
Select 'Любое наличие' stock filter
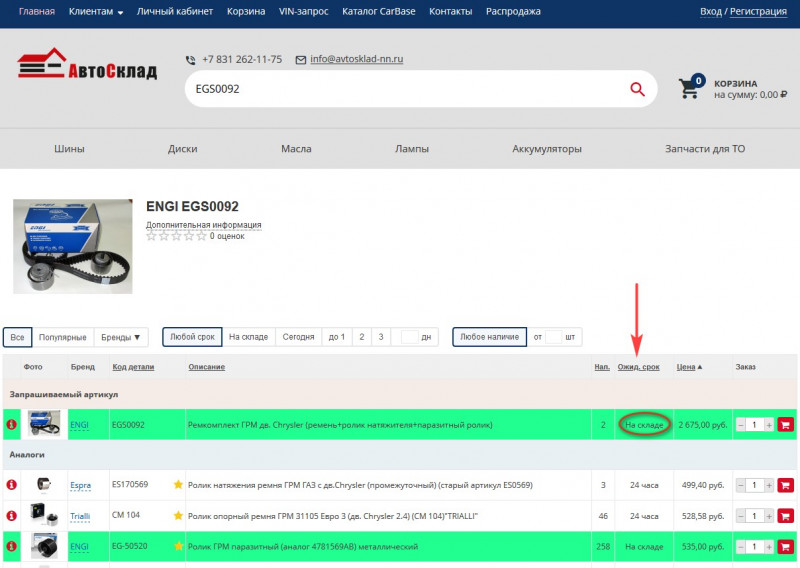(489, 337)
